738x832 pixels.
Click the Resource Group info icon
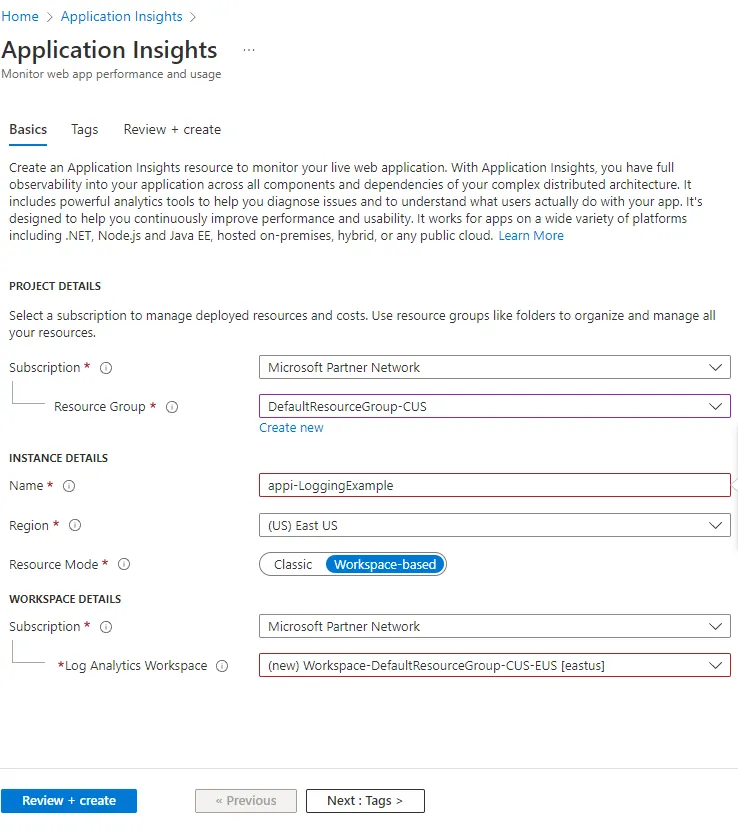(171, 407)
